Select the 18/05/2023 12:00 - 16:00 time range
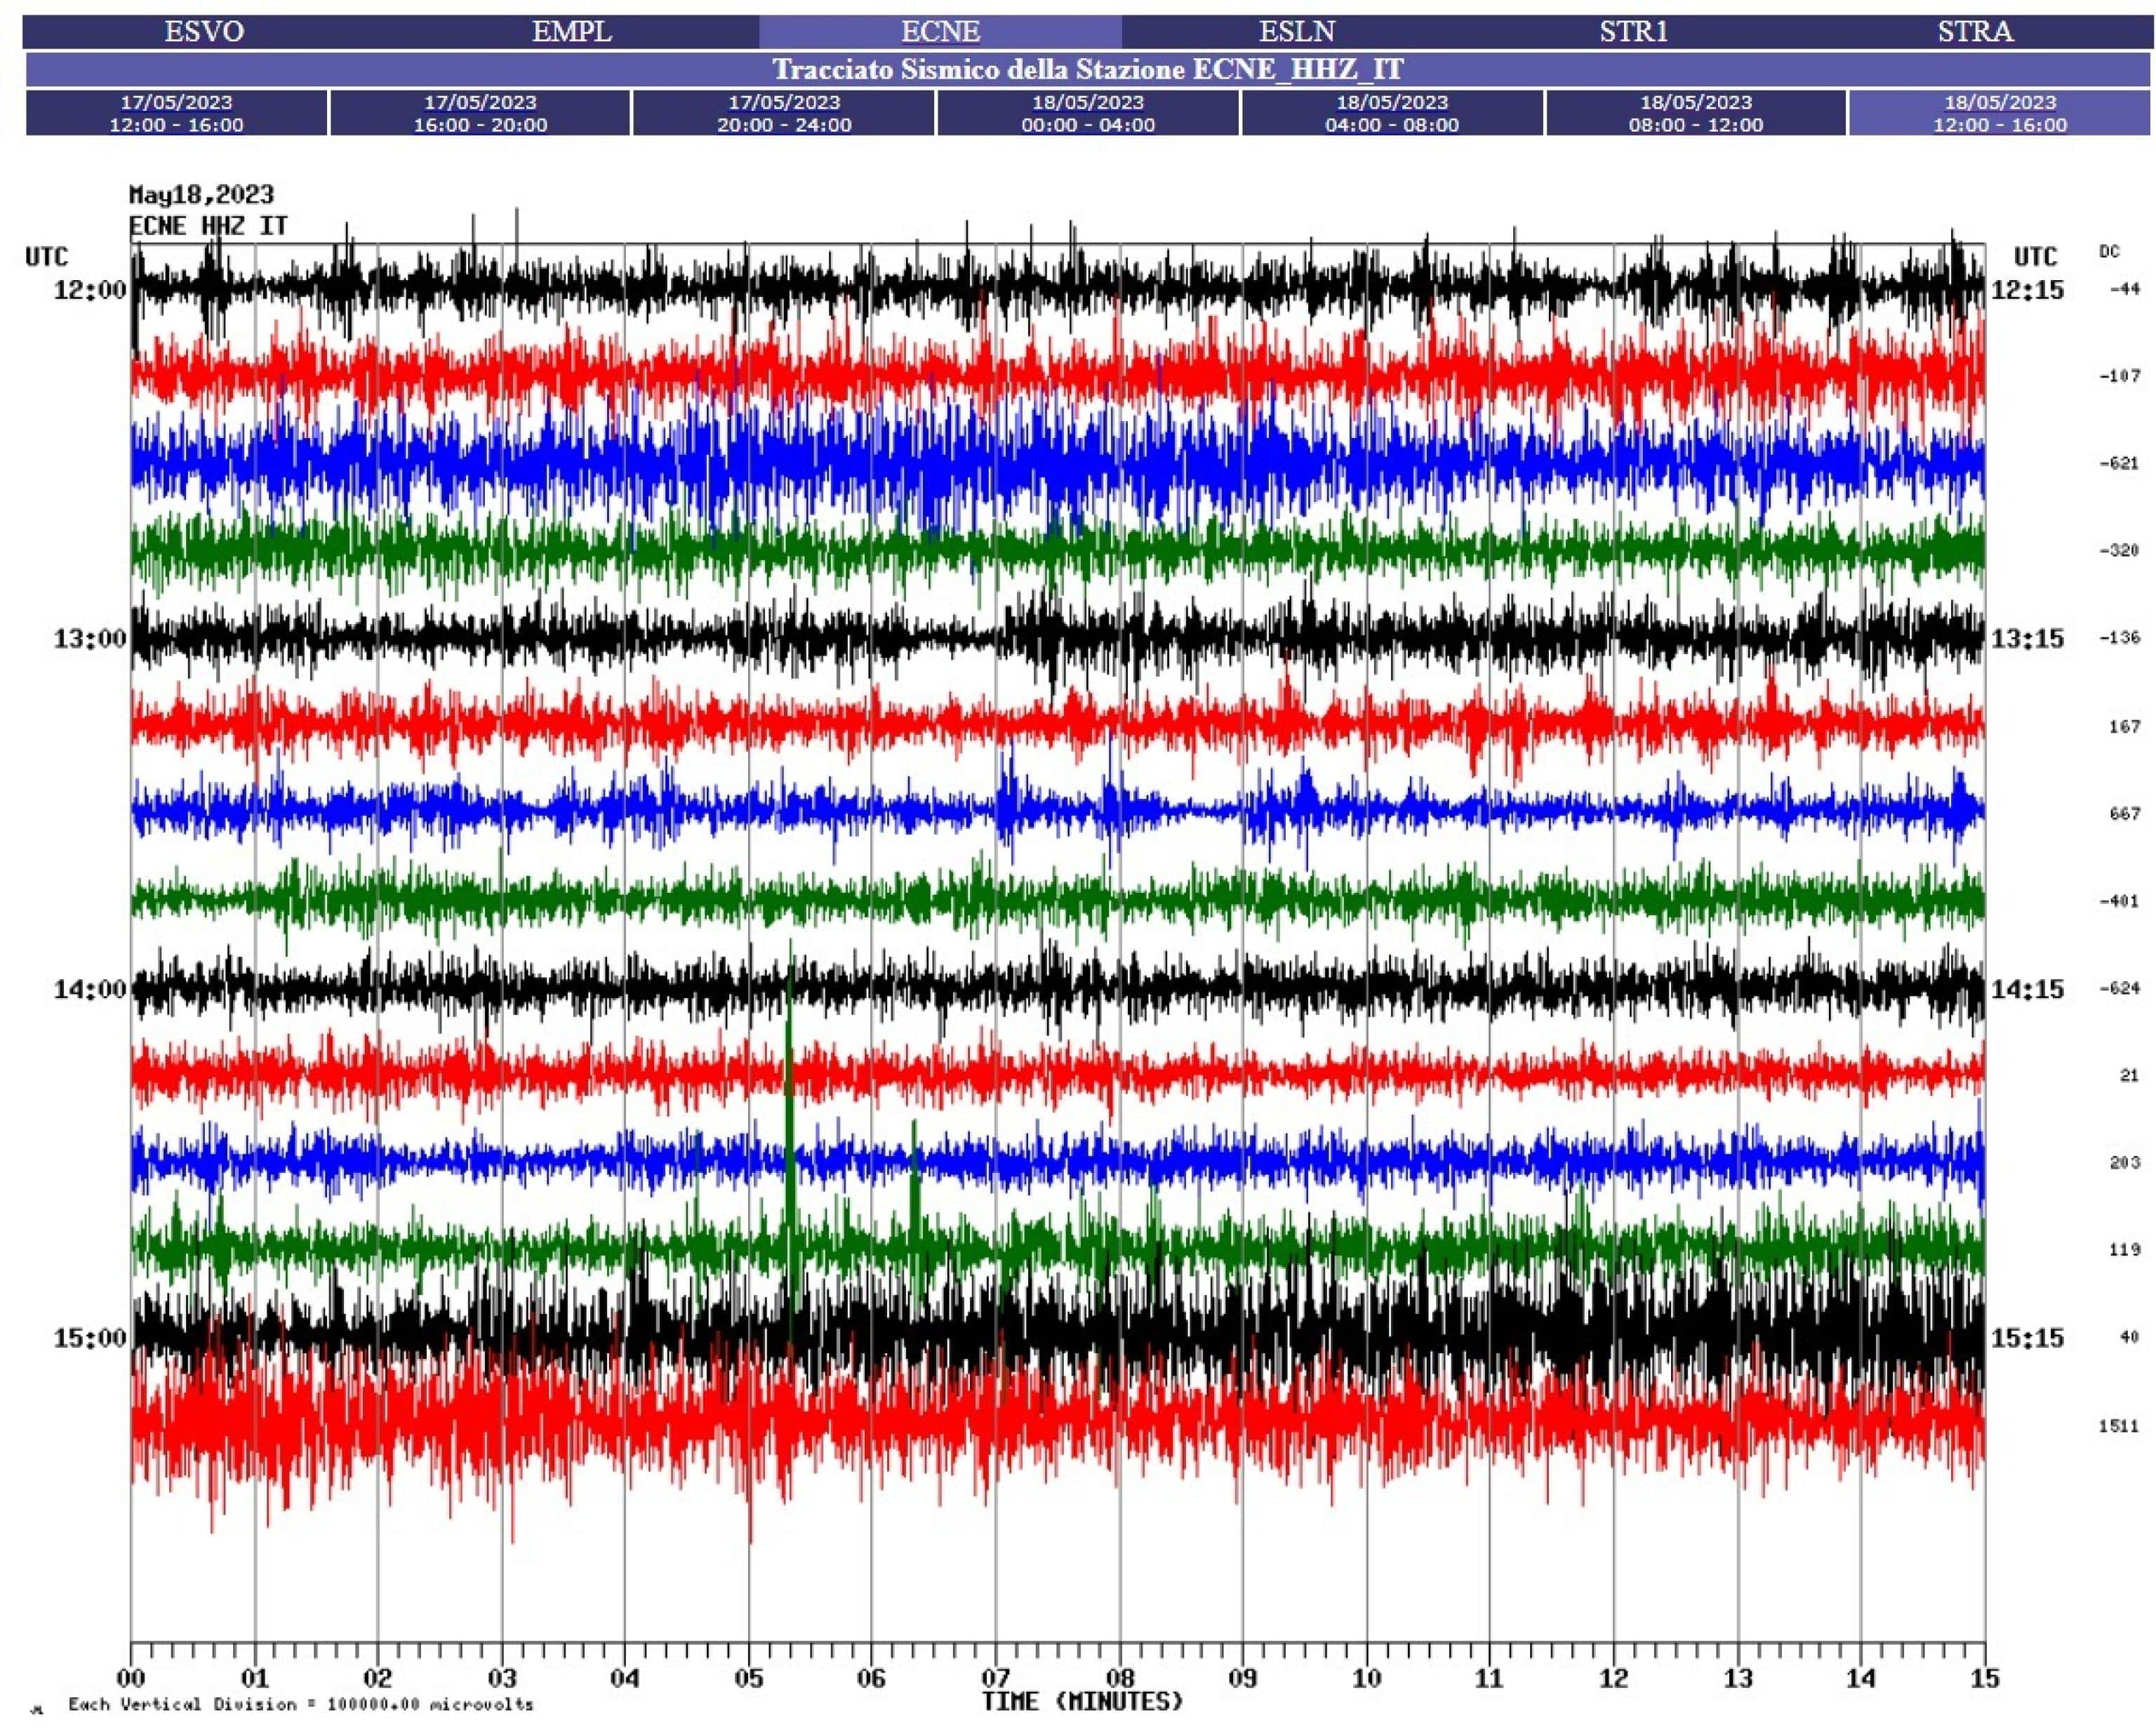This screenshot has width=2156, height=1733. 2000,113
